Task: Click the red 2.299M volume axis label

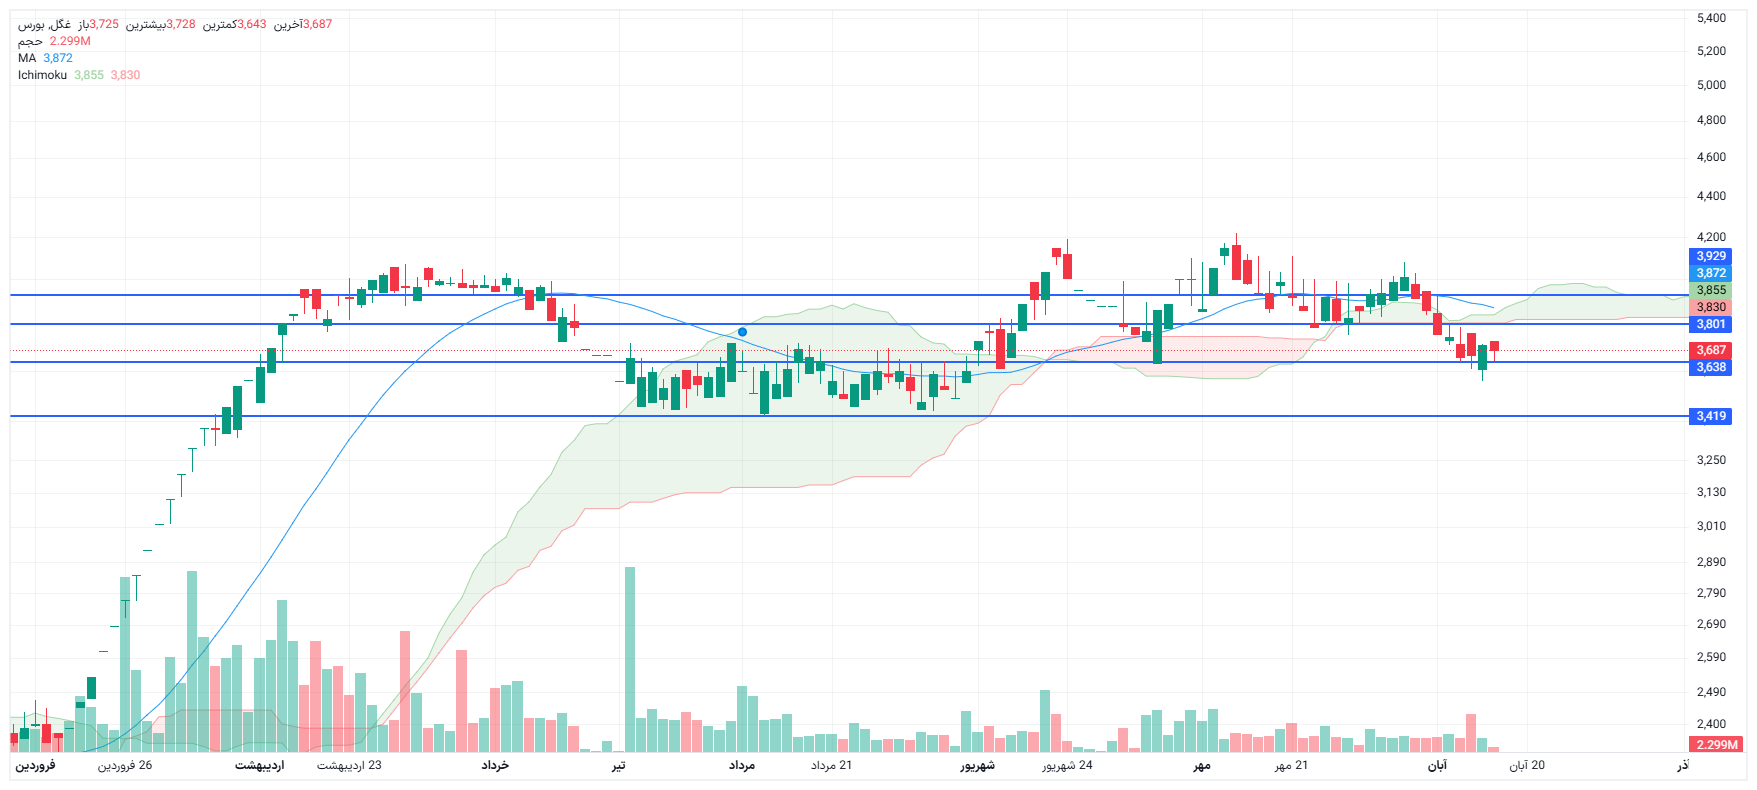Action: (1717, 744)
